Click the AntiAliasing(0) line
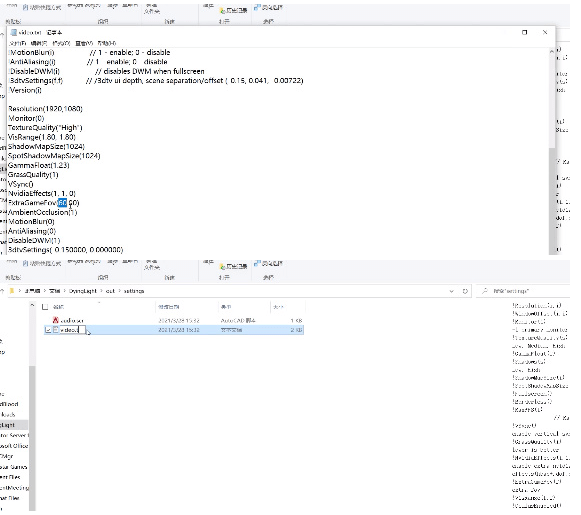The width and height of the screenshot is (581, 515). tap(32, 232)
